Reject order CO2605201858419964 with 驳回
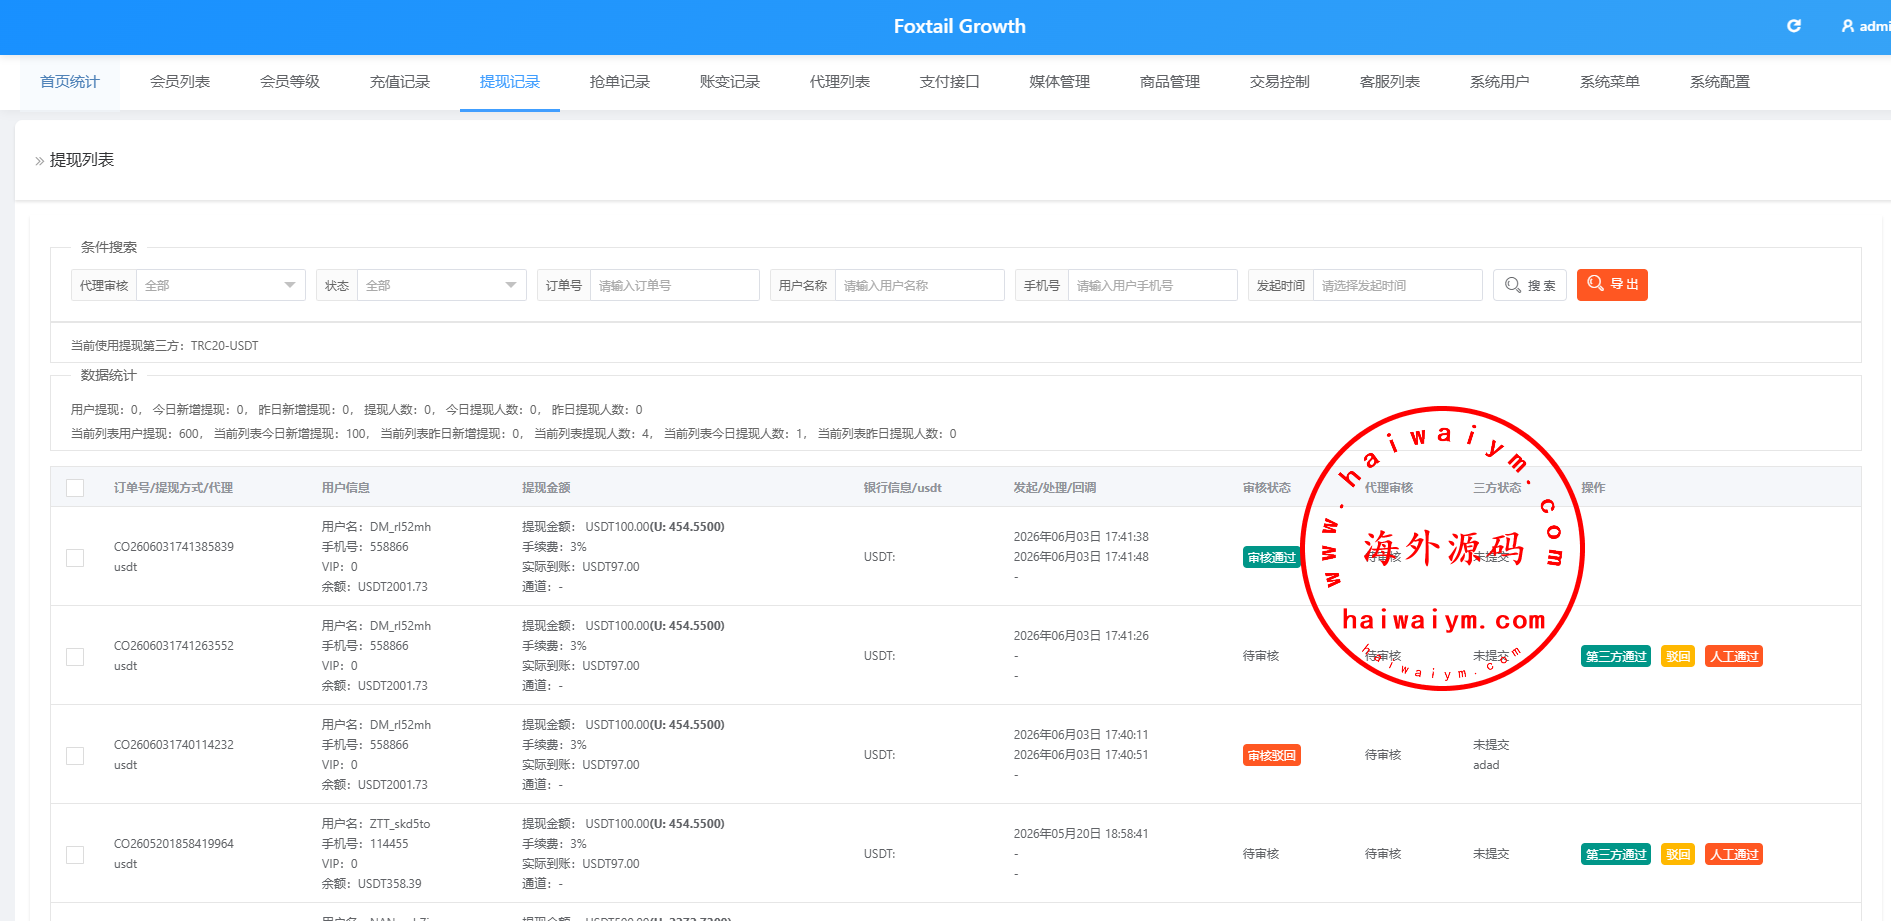1891x921 pixels. pyautogui.click(x=1678, y=855)
